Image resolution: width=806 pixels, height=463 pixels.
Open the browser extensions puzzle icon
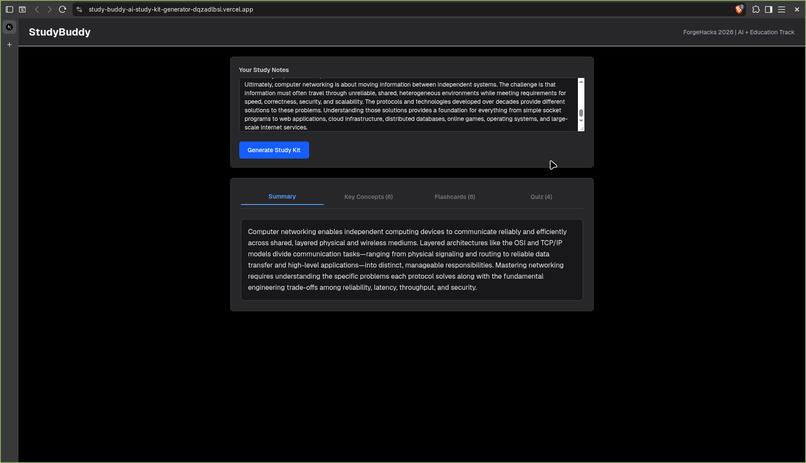coord(756,9)
